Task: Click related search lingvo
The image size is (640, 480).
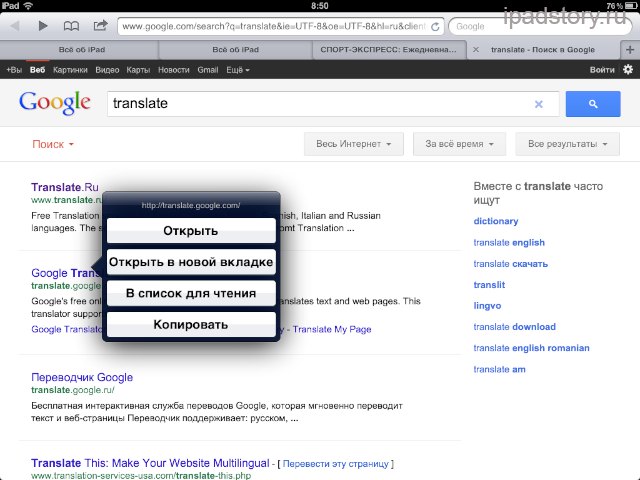Action: pos(487,306)
